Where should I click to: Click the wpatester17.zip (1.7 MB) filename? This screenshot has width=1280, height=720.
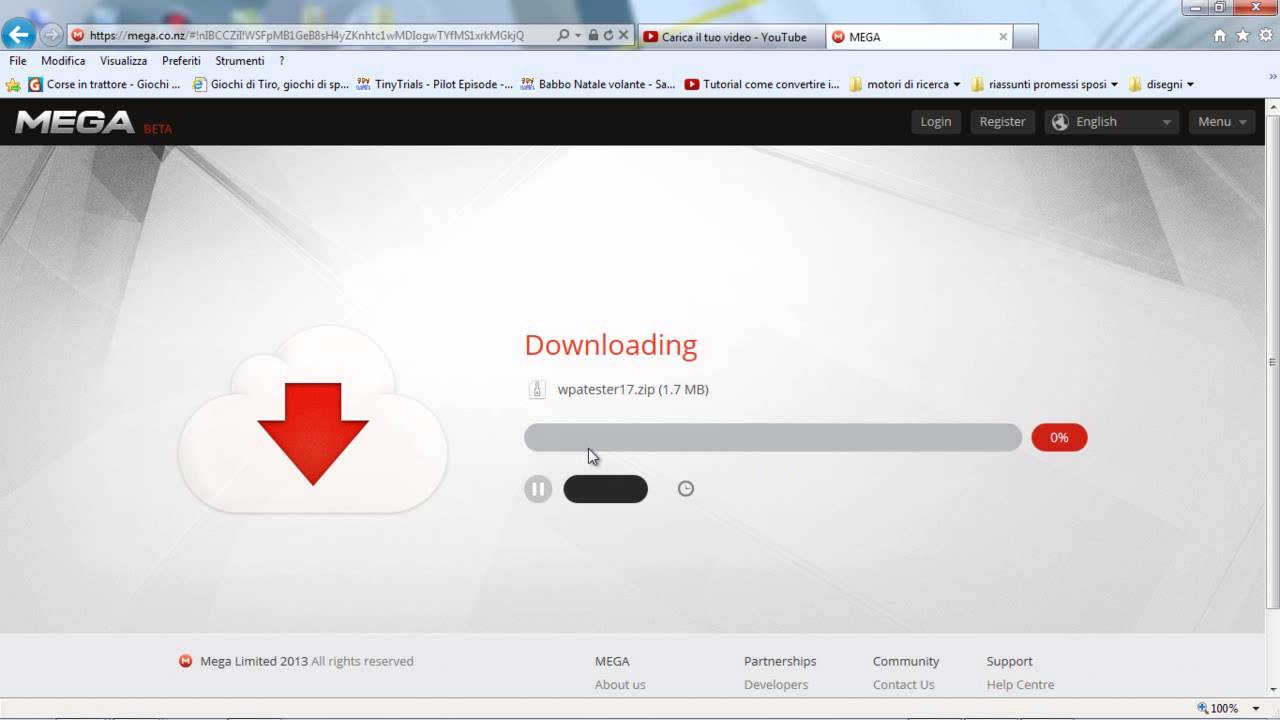pyautogui.click(x=633, y=390)
